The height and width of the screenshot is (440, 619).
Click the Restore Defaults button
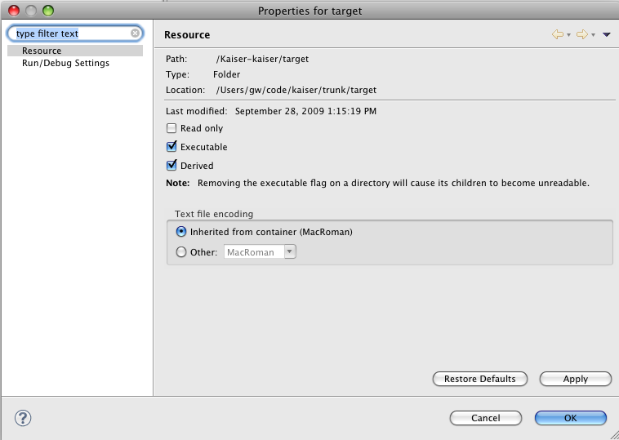coord(480,379)
